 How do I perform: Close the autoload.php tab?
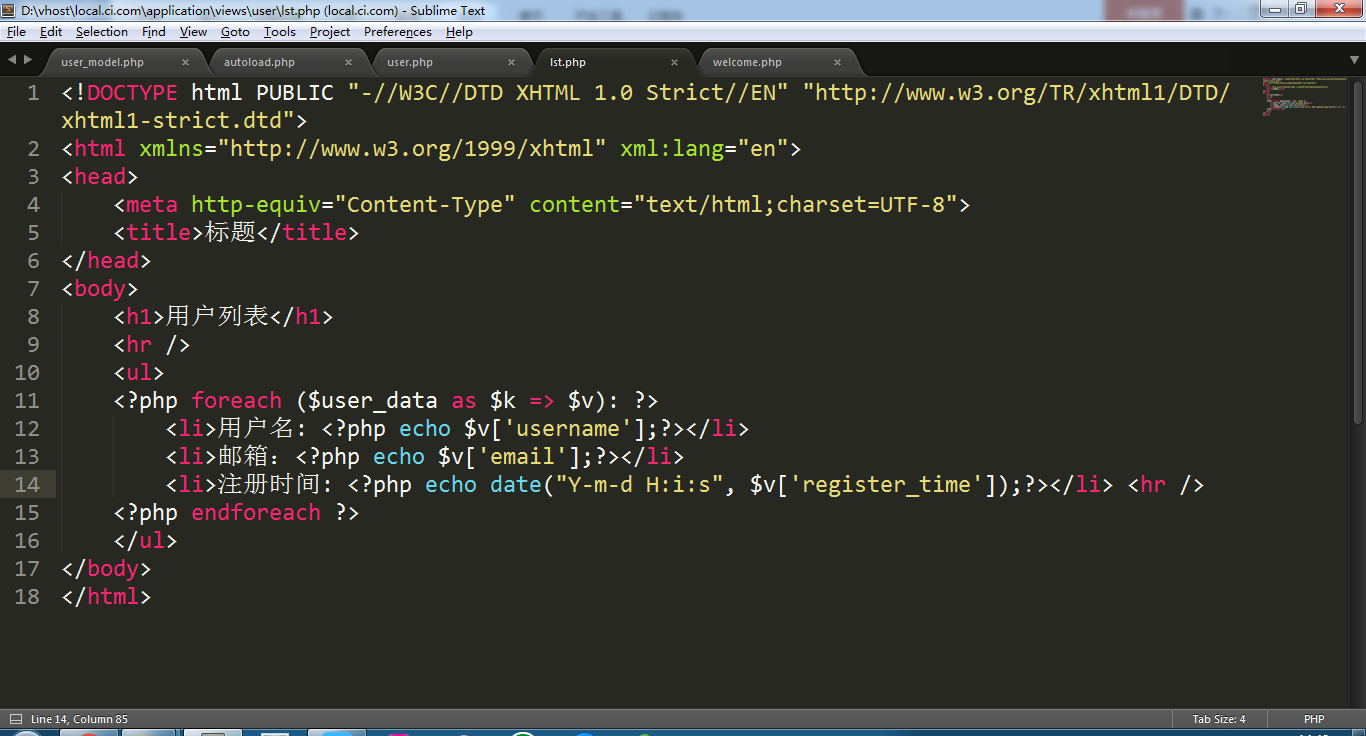pyautogui.click(x=349, y=62)
